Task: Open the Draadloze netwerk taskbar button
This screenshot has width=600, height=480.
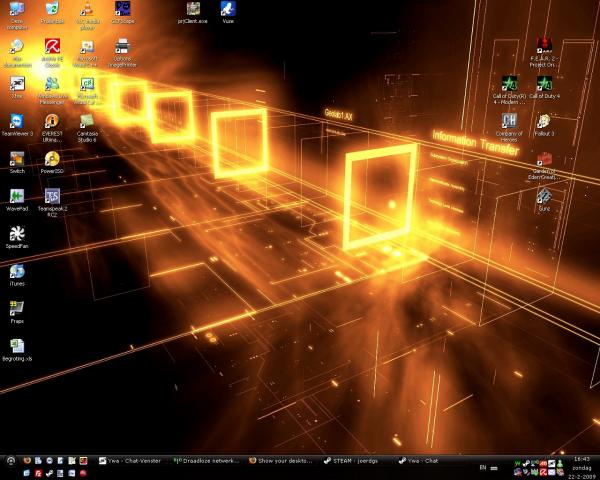Action: pos(207,461)
